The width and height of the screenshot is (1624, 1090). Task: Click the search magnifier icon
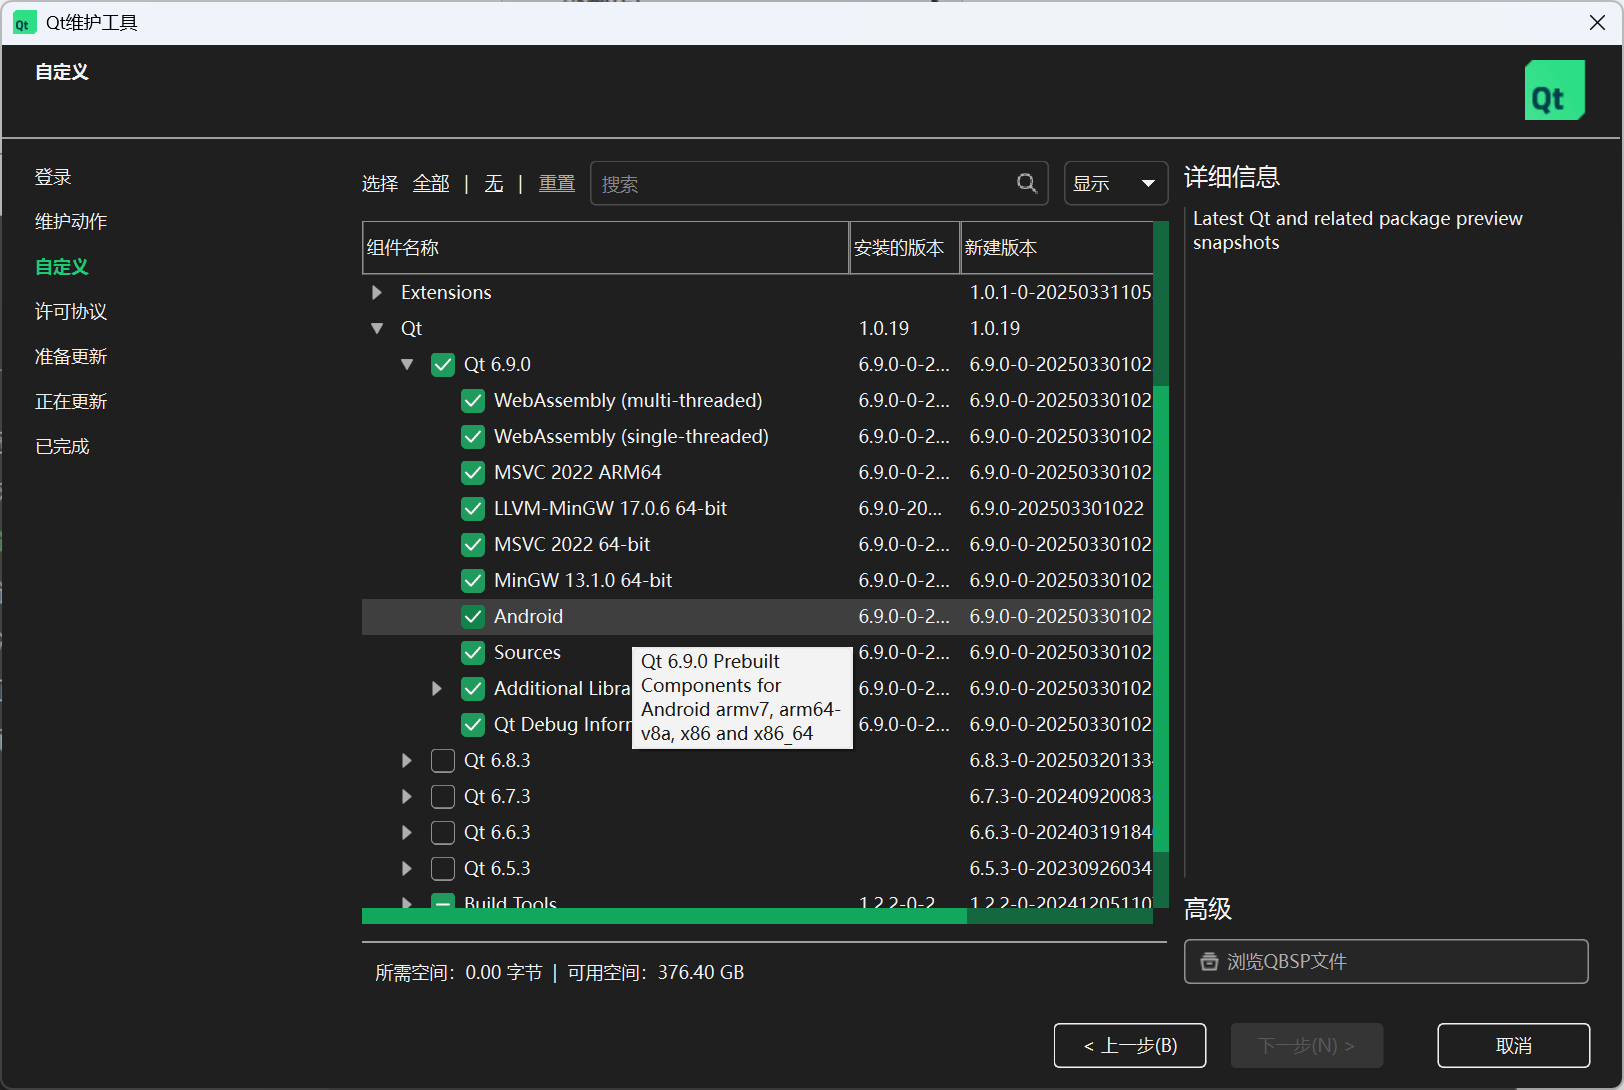point(1026,183)
